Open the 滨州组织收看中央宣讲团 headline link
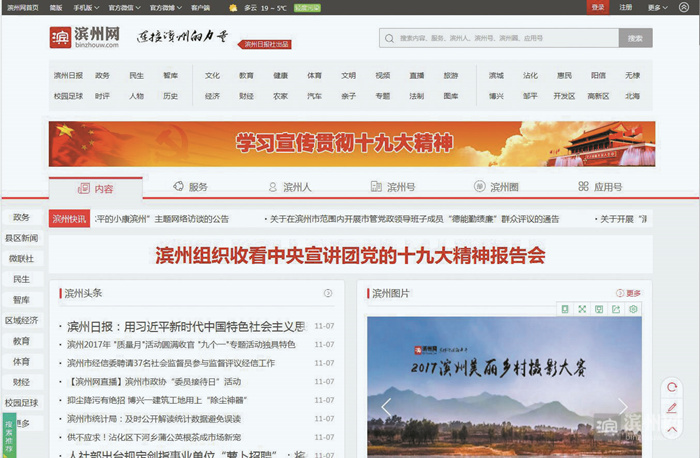Screen dimensions: 700x458 click(350, 256)
